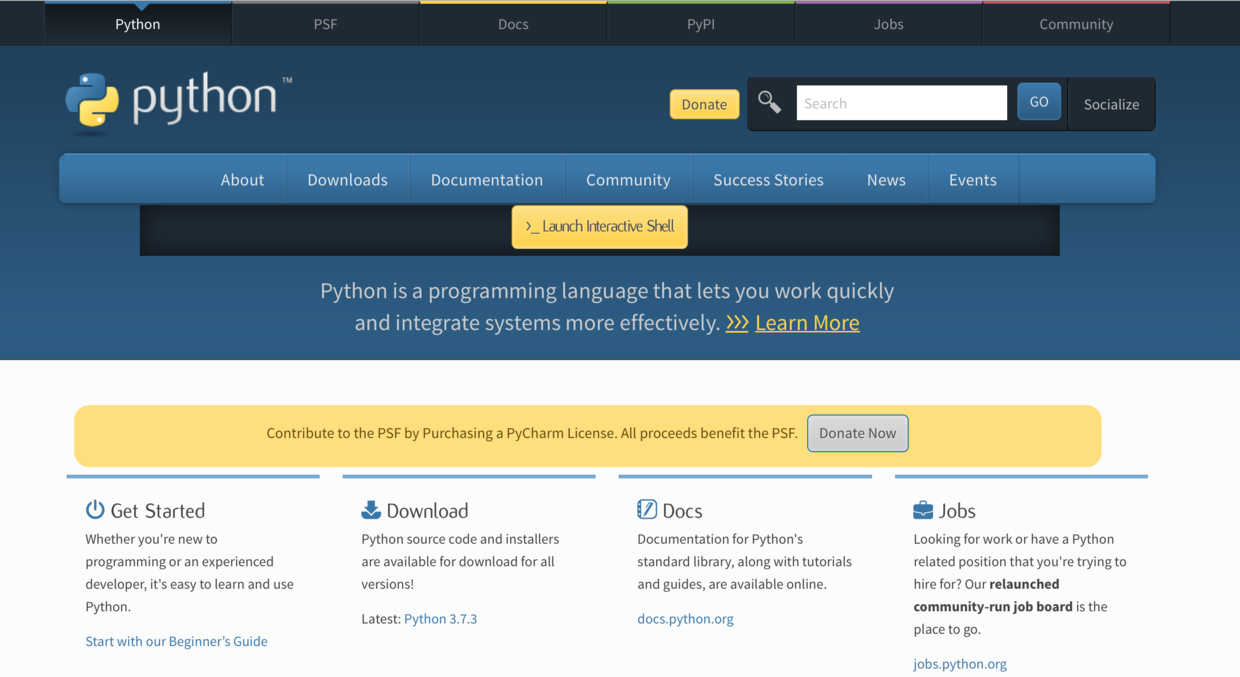
Task: Visit the jobs.python.org link
Action: pos(960,663)
